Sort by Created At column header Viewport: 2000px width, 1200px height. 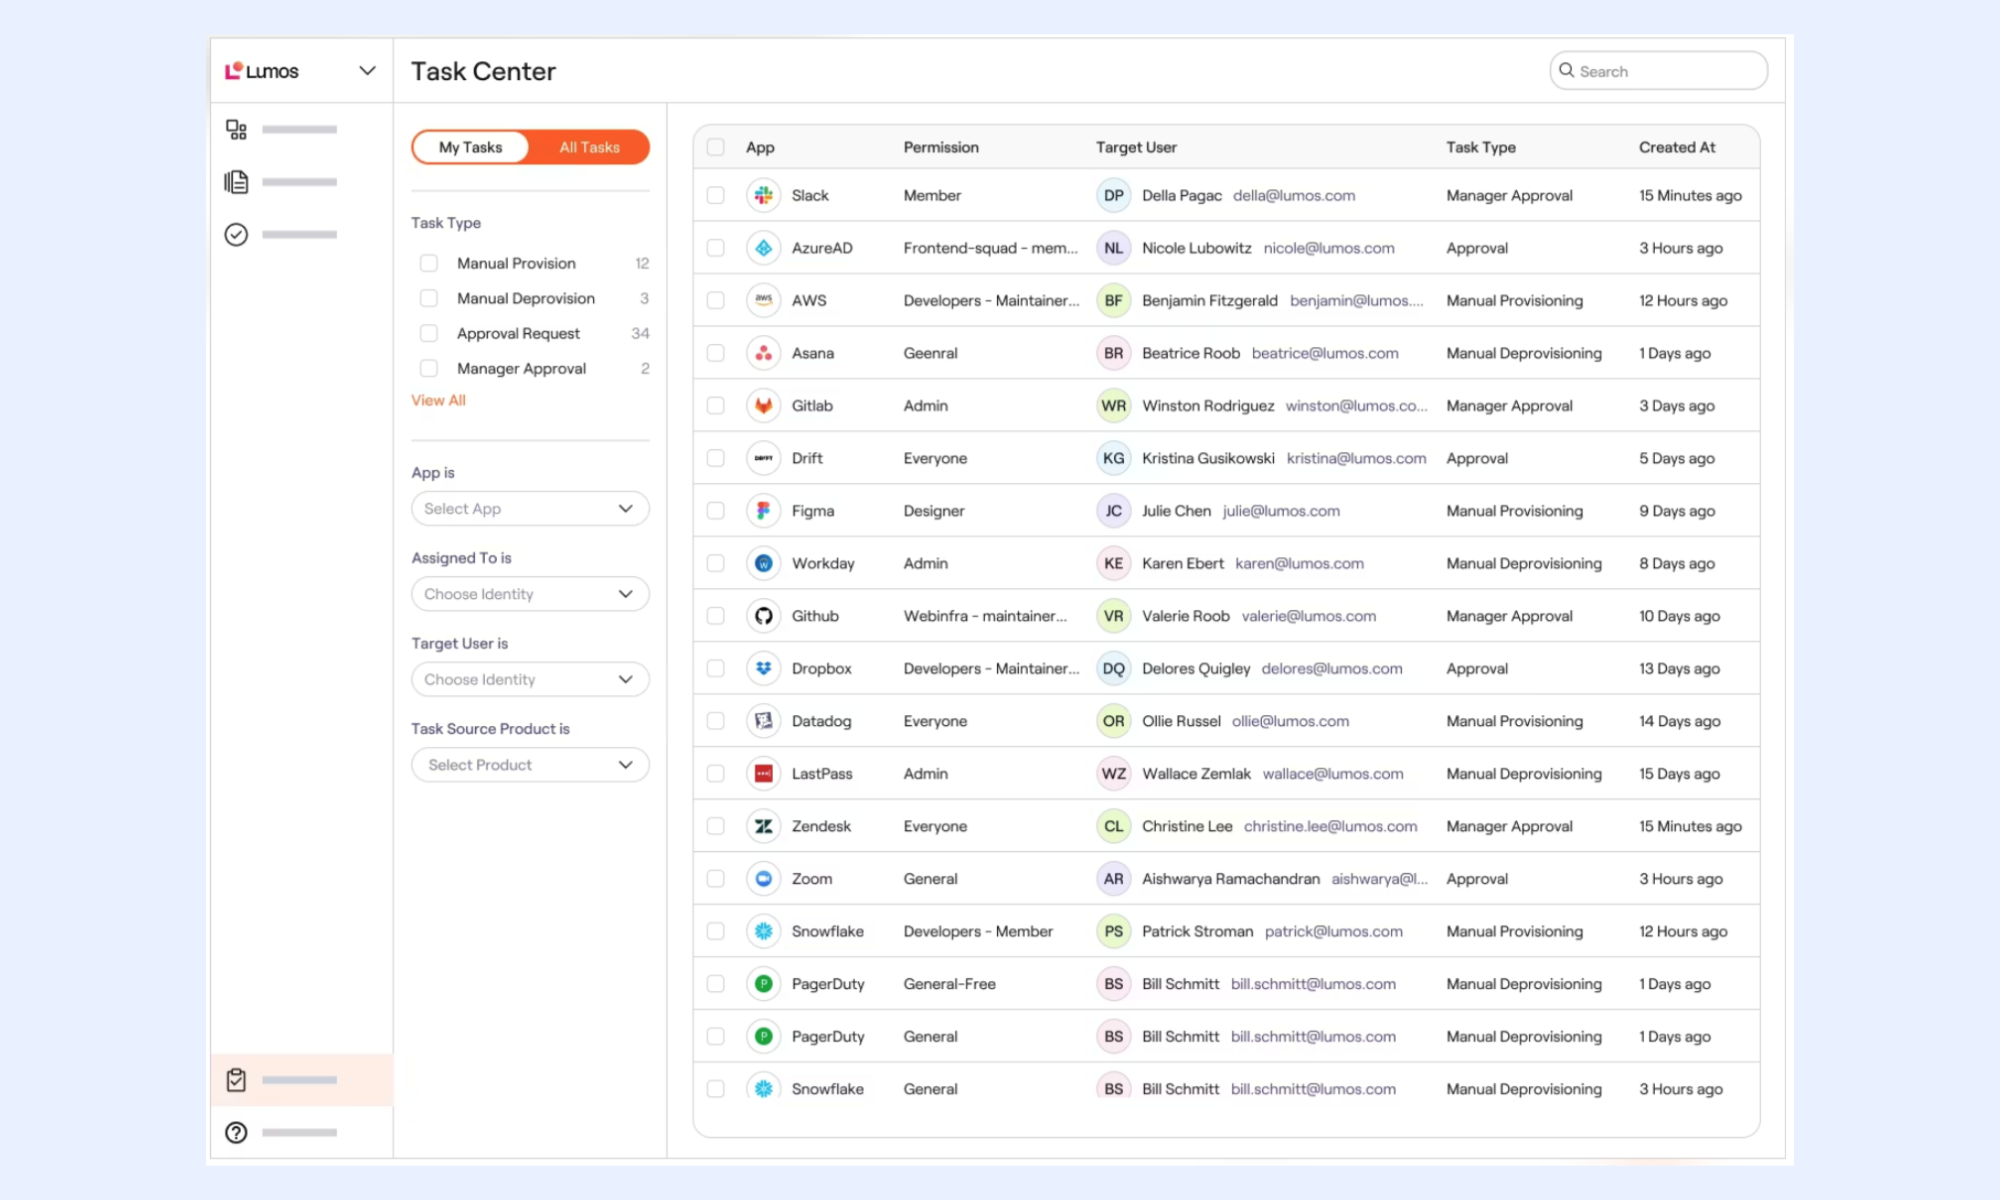(x=1677, y=147)
